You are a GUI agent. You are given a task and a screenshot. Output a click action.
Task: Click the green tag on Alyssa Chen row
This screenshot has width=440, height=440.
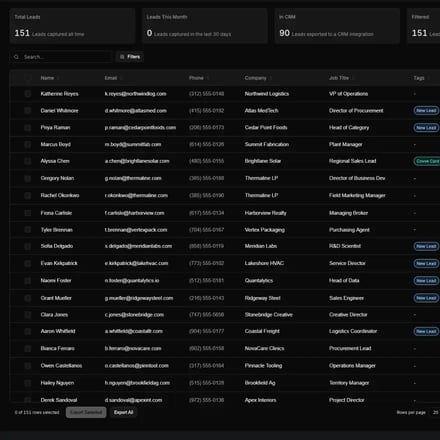(427, 161)
